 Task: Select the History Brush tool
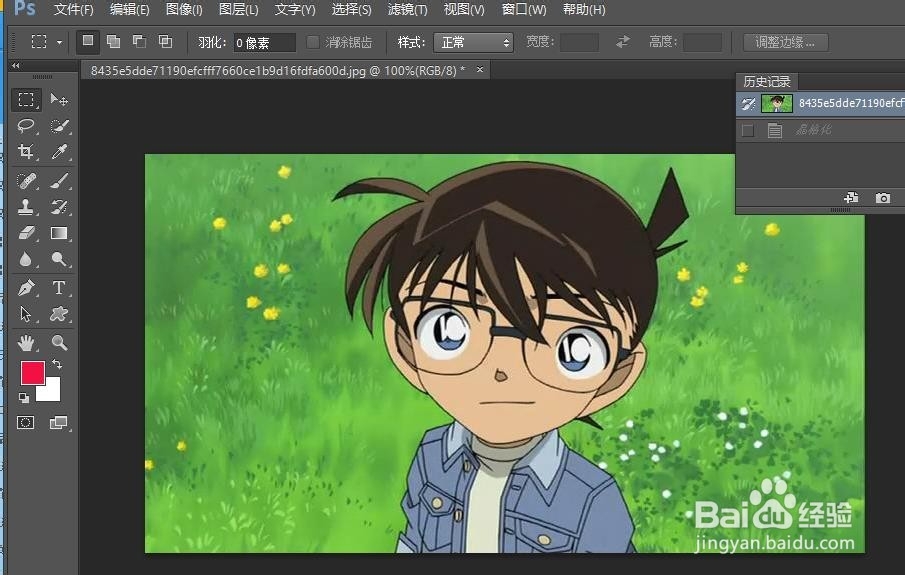point(58,207)
